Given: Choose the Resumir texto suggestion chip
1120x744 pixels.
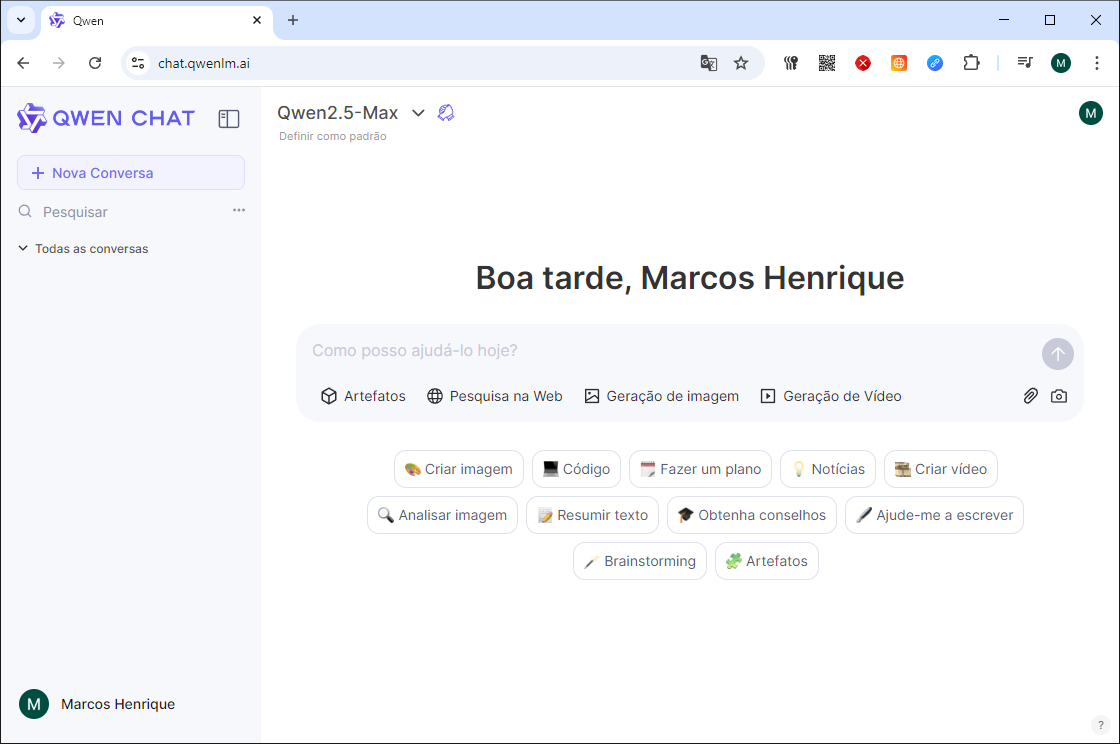Looking at the screenshot, I should coord(592,515).
